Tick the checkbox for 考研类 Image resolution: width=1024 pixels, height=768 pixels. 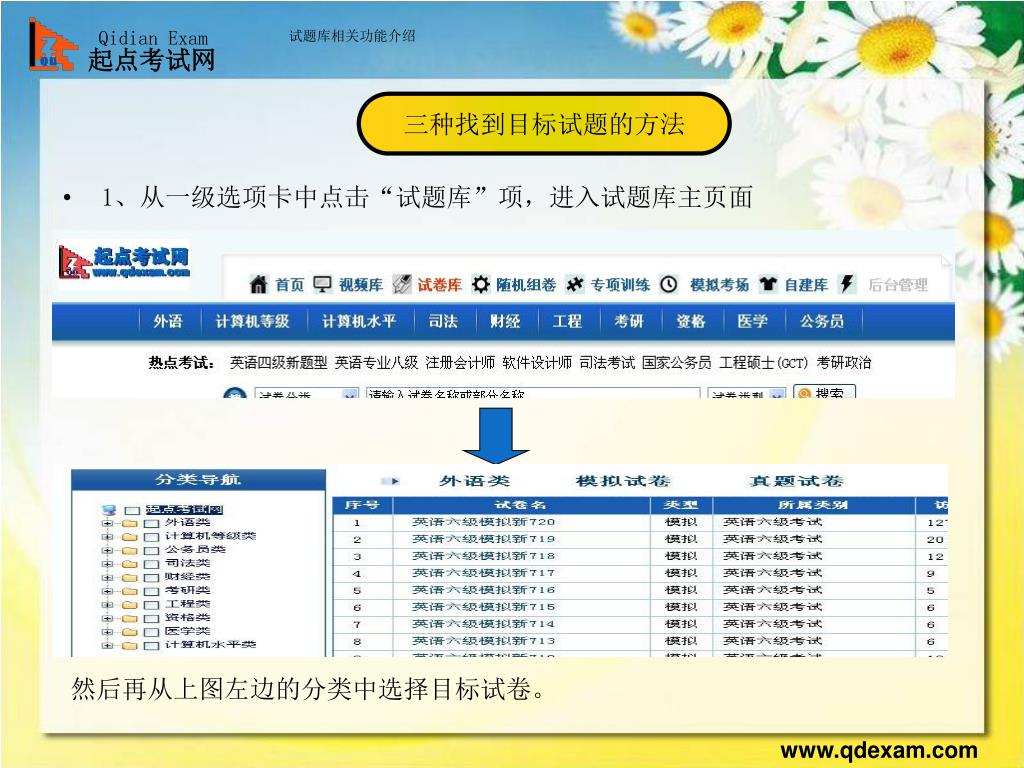point(151,592)
